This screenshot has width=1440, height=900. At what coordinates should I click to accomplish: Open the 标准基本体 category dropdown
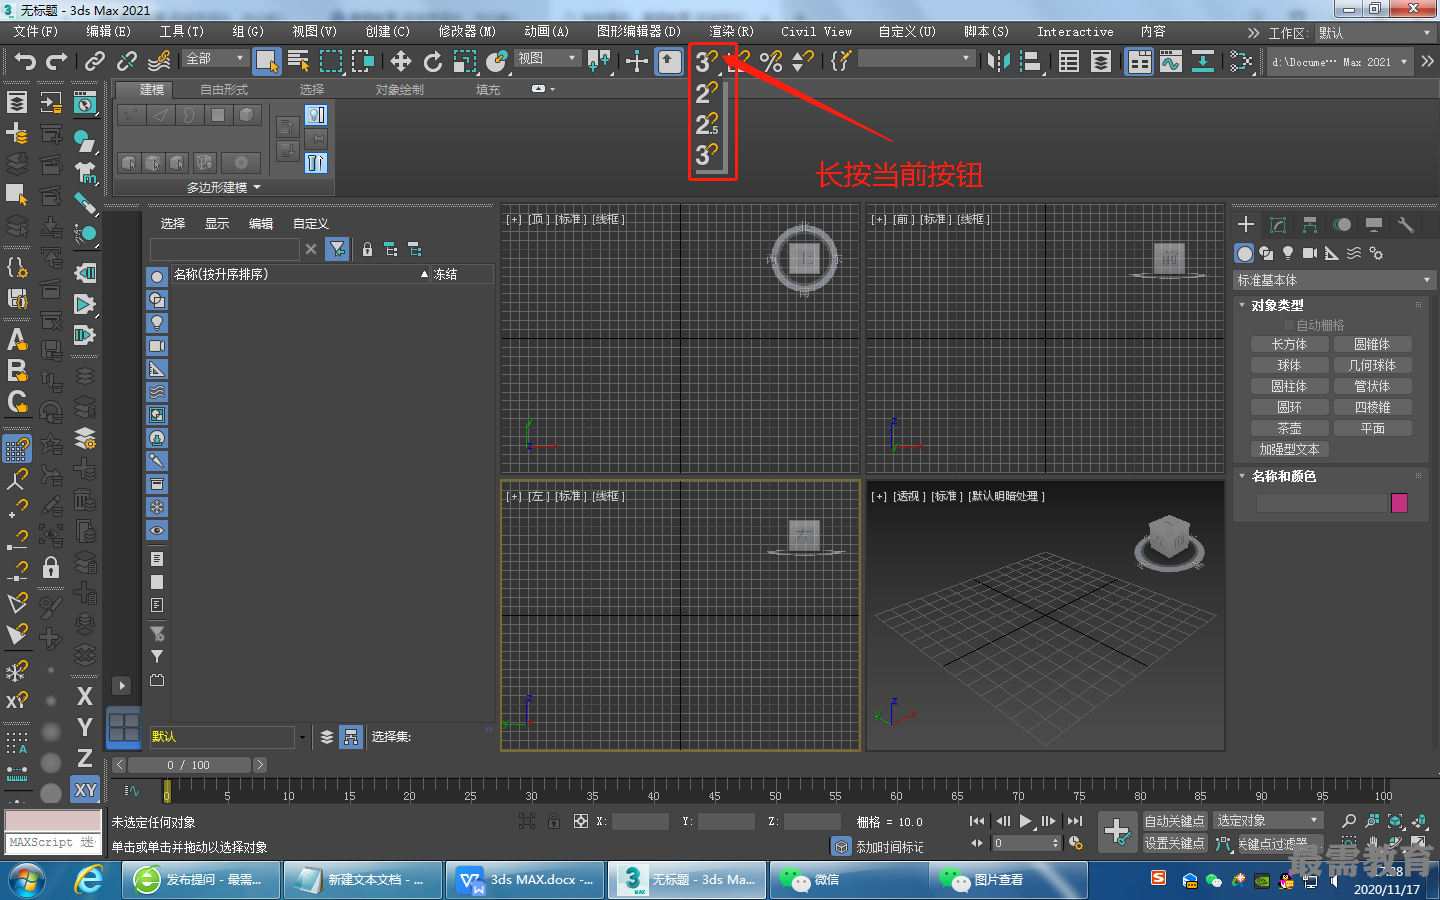point(1334,280)
